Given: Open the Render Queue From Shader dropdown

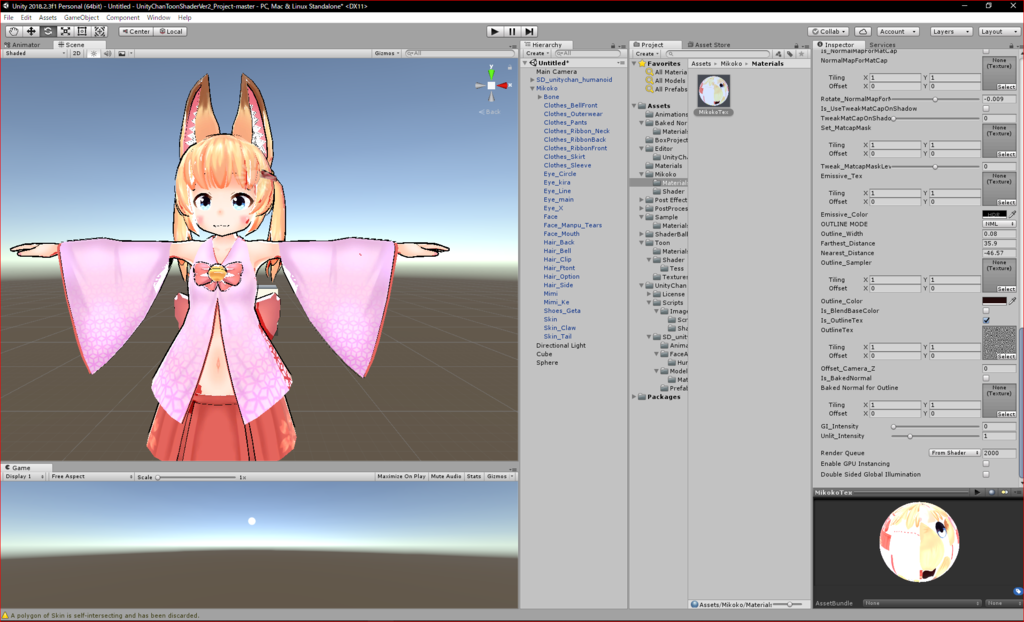Looking at the screenshot, I should [x=955, y=453].
